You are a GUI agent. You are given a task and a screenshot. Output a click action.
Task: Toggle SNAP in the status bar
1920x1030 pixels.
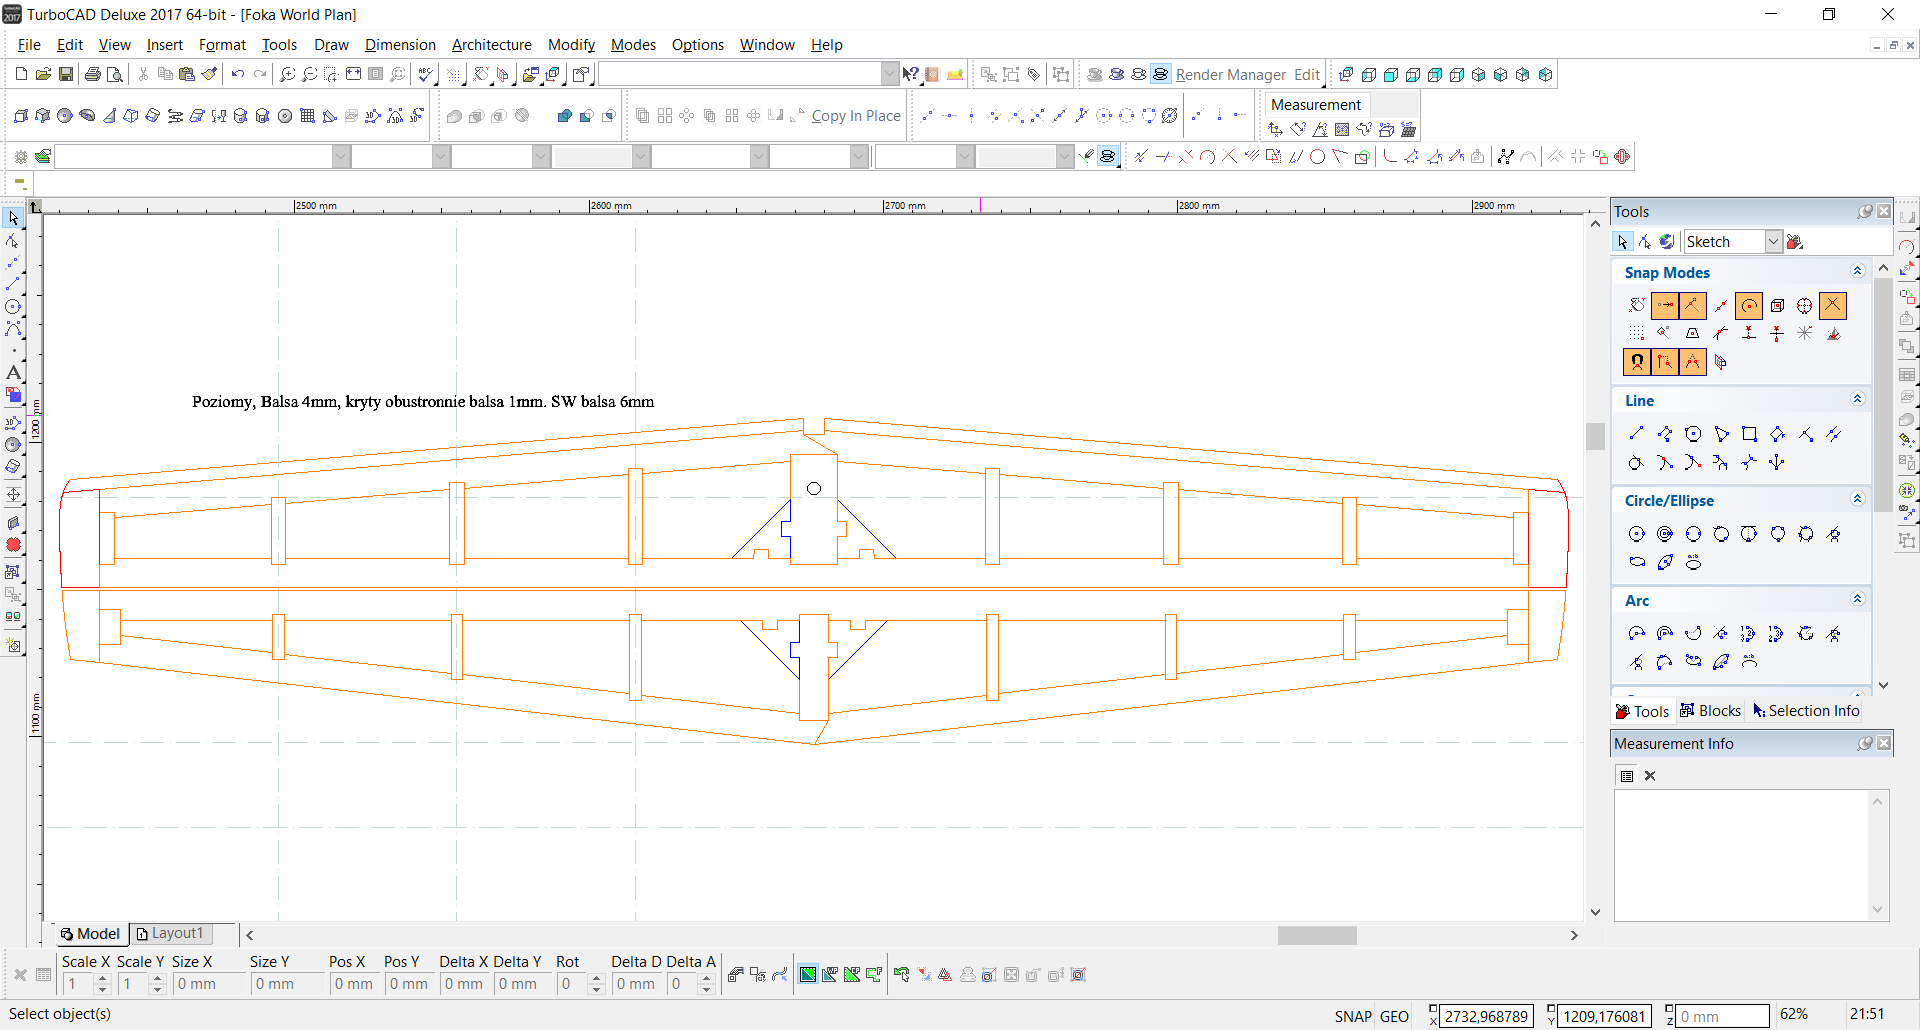(1352, 1016)
